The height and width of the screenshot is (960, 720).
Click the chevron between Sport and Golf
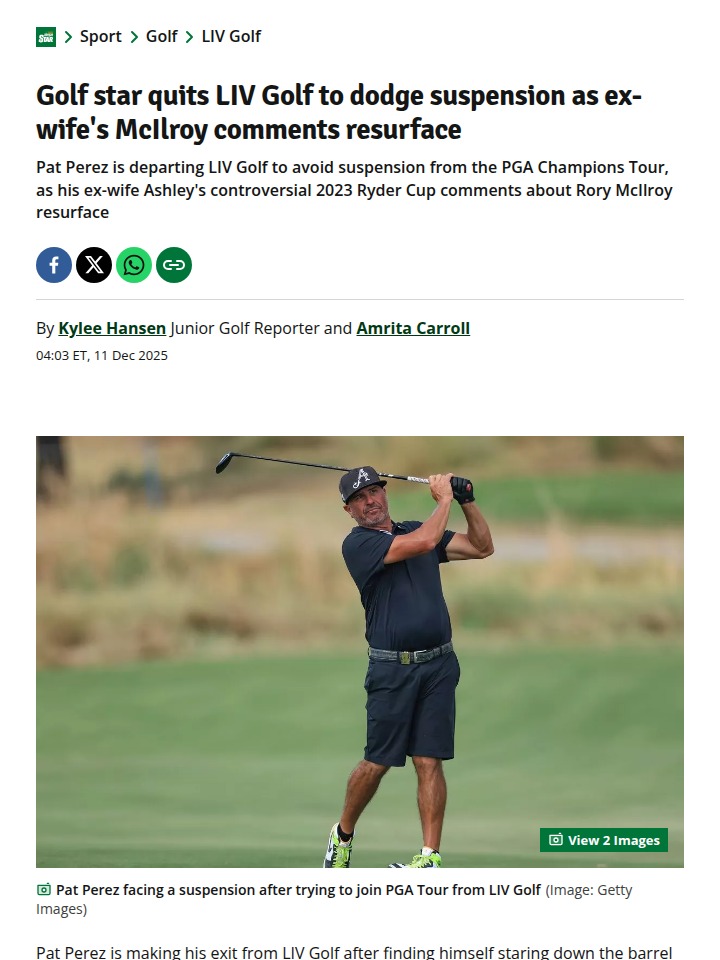[134, 37]
